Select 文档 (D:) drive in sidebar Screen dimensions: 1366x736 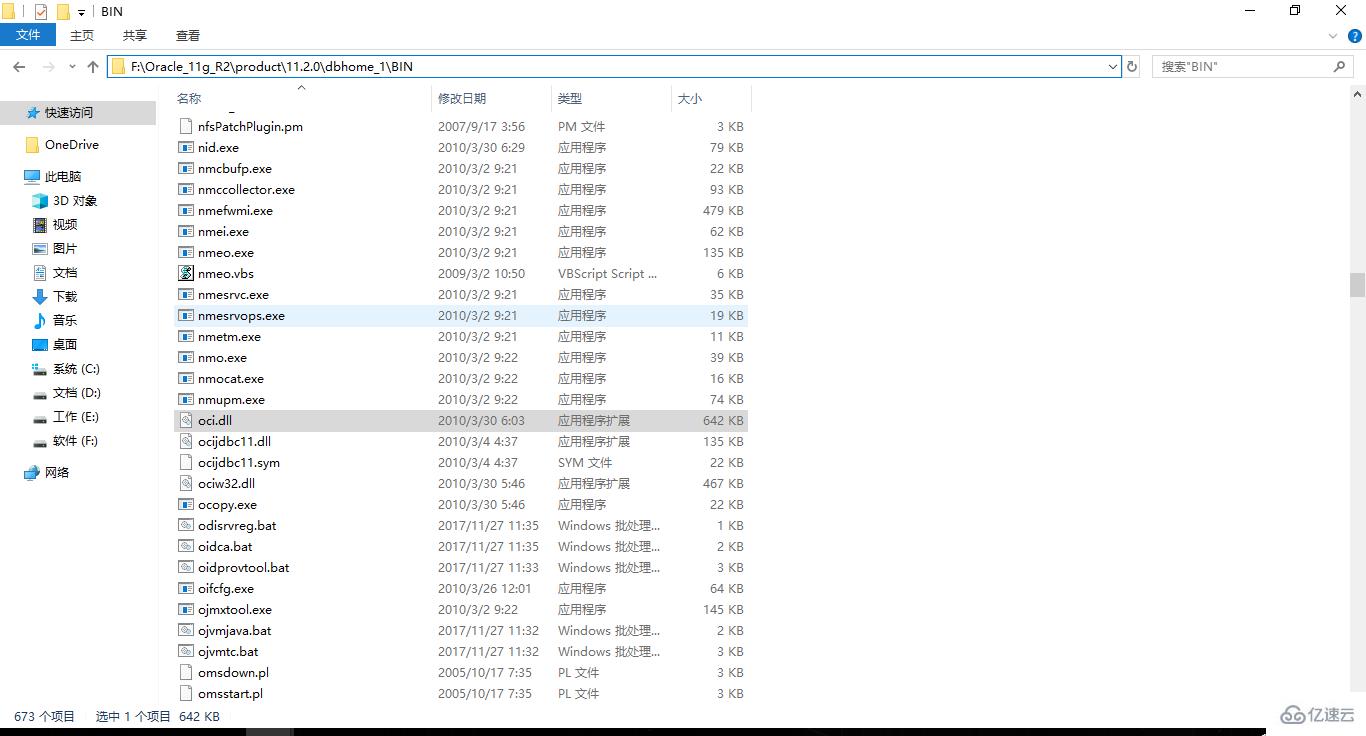[x=77, y=393]
